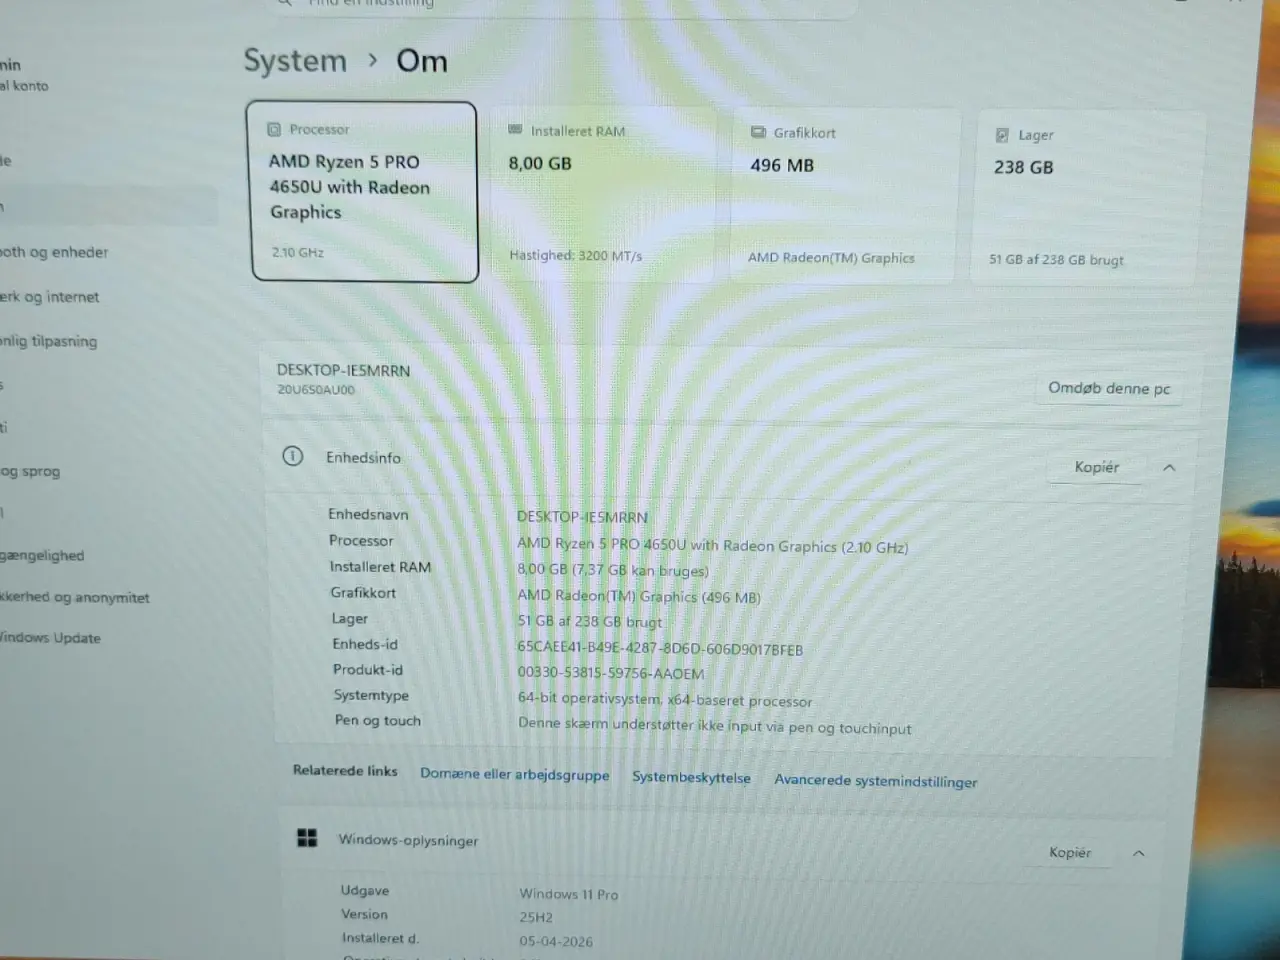This screenshot has width=1280, height=960.
Task: Click Grafikkort row AMD Radeon value
Action: [x=639, y=597]
